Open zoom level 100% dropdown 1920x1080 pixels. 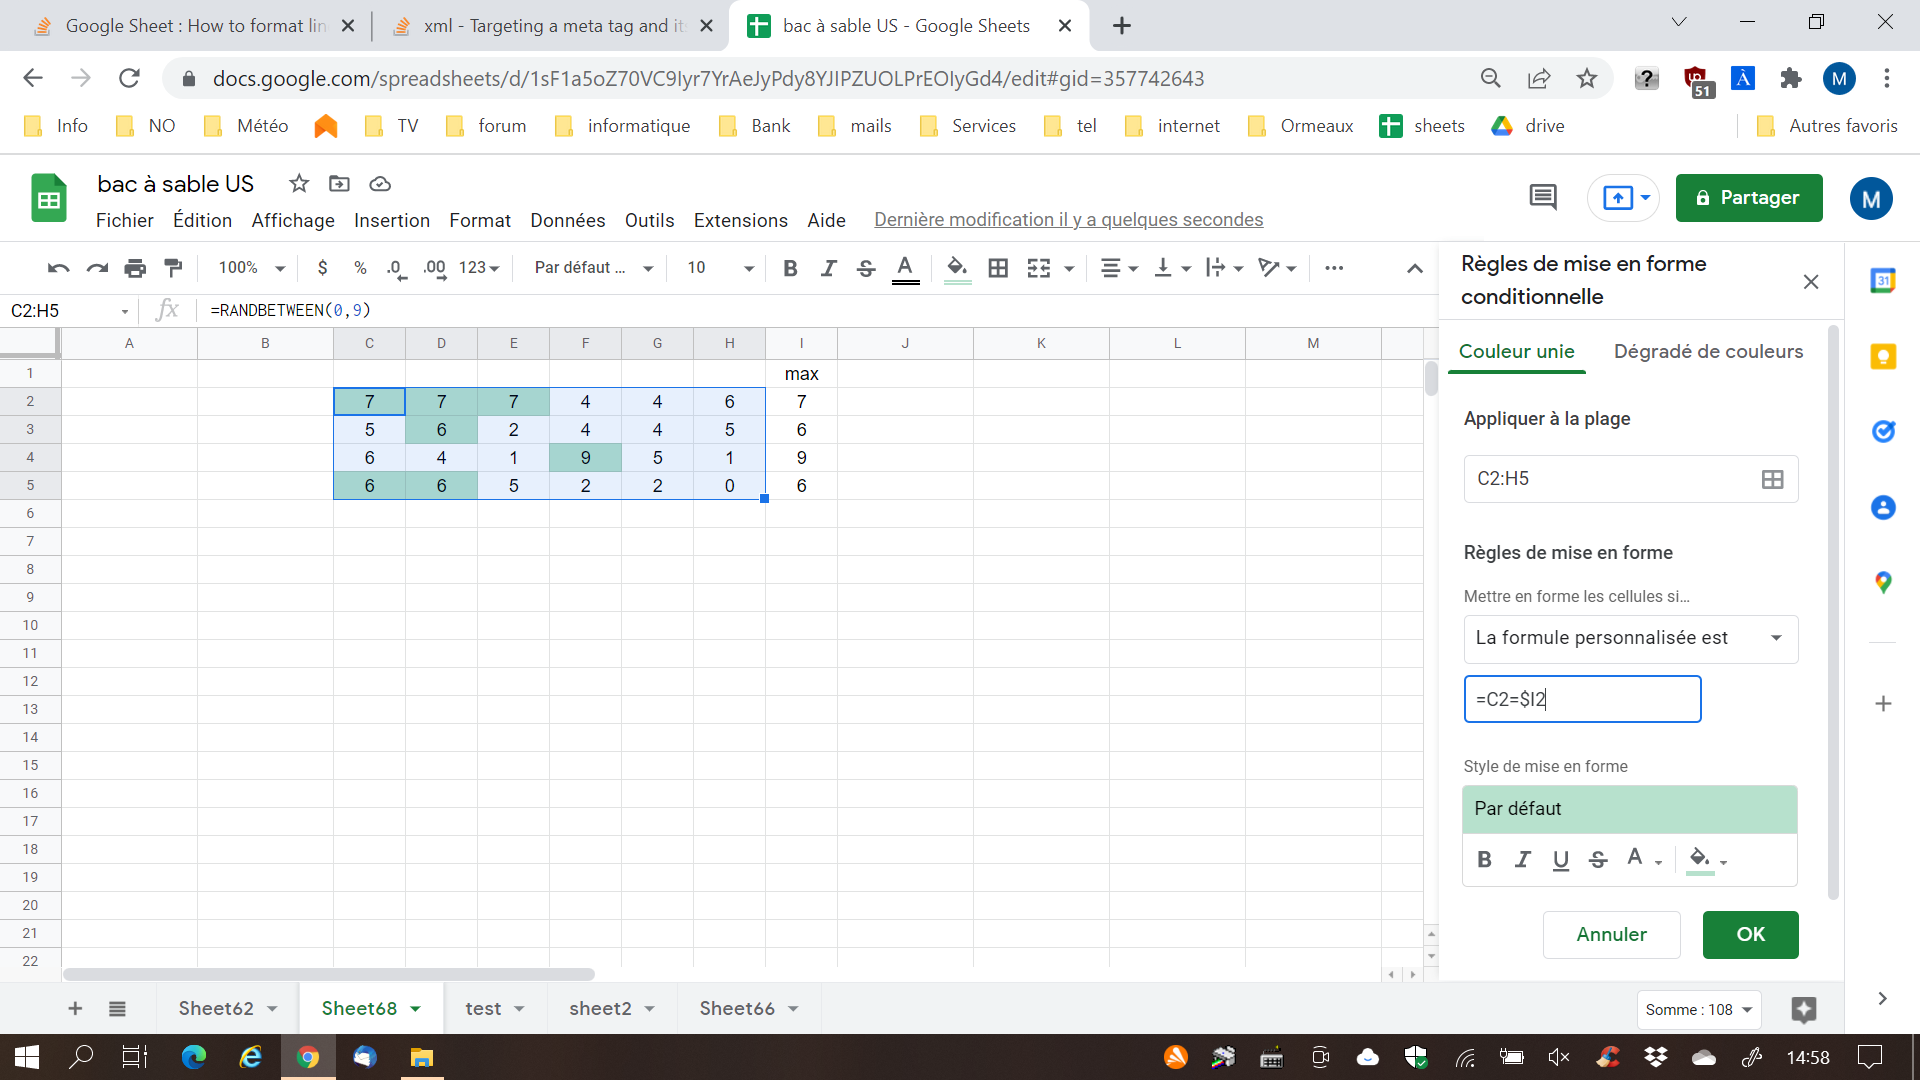coord(252,268)
